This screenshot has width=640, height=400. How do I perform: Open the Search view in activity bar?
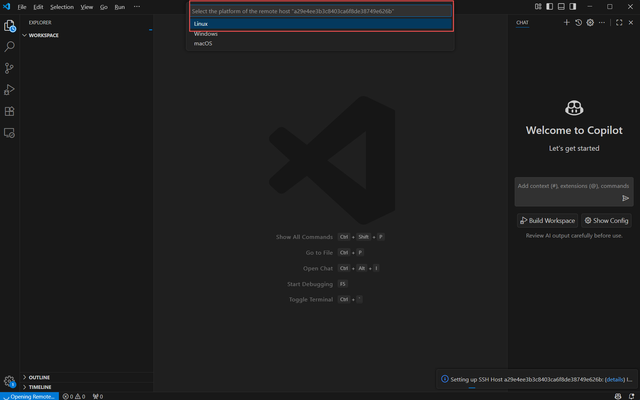click(10, 46)
